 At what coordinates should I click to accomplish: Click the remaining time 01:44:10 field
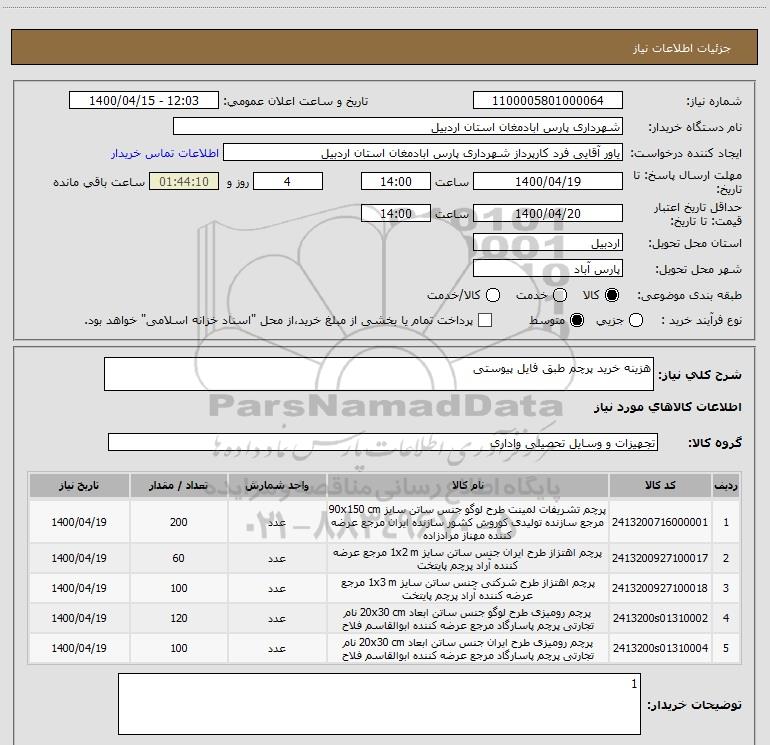coord(184,182)
